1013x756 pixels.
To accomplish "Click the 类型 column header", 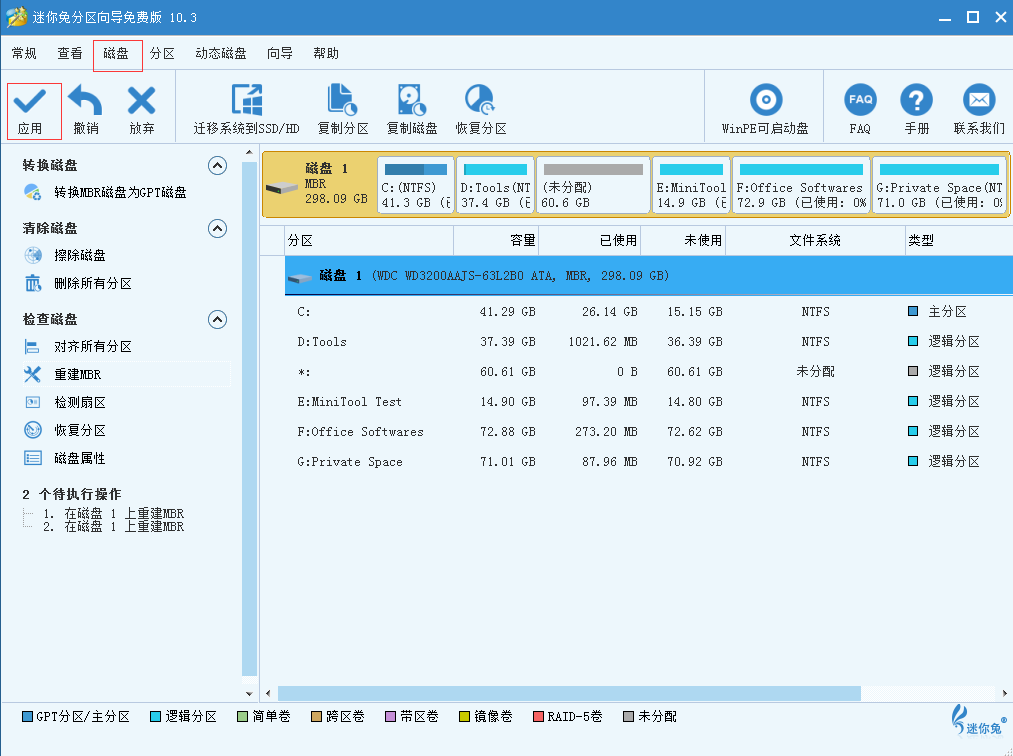I will click(x=959, y=241).
